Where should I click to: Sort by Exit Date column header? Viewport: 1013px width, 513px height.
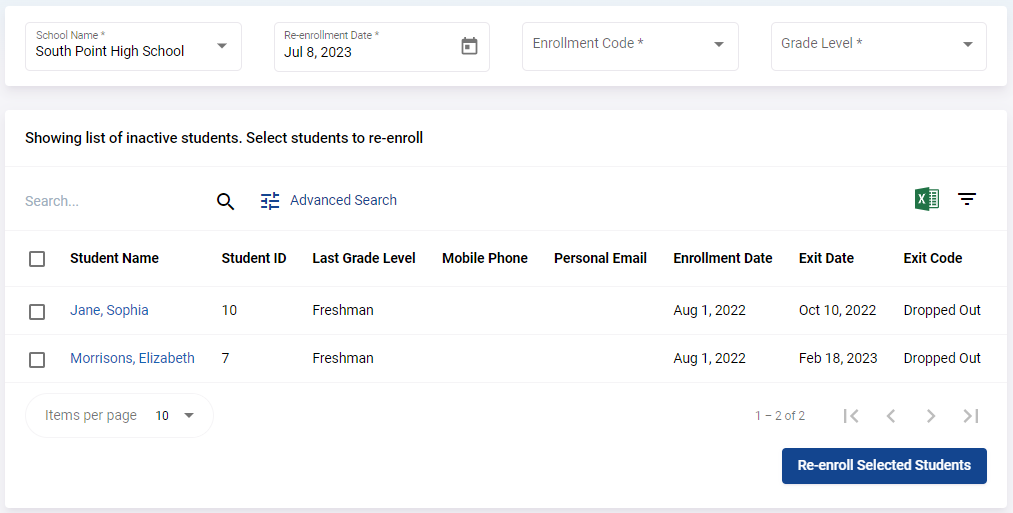point(826,258)
